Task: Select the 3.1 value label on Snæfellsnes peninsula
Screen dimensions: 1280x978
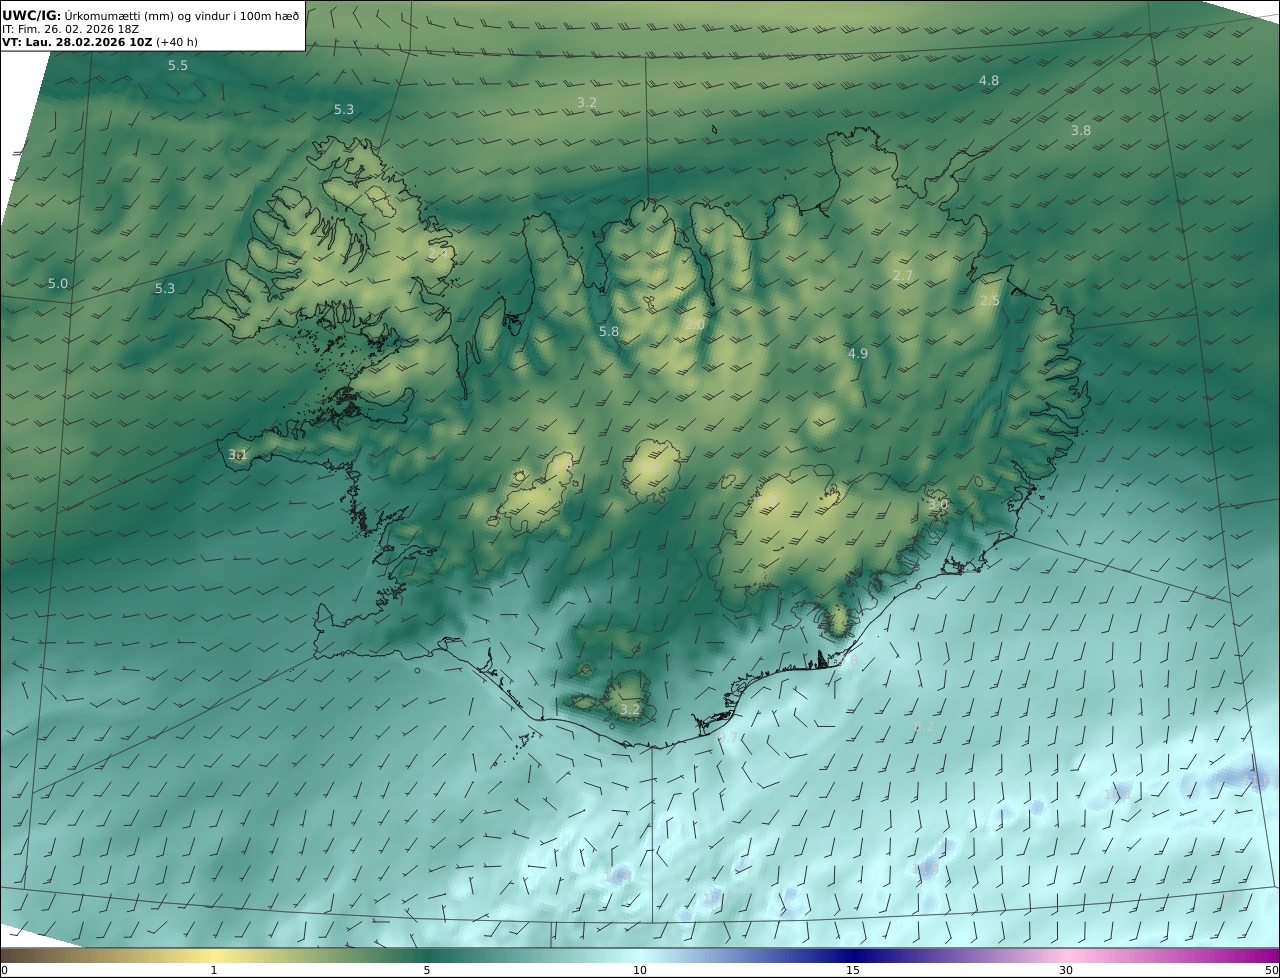Action: coord(237,454)
